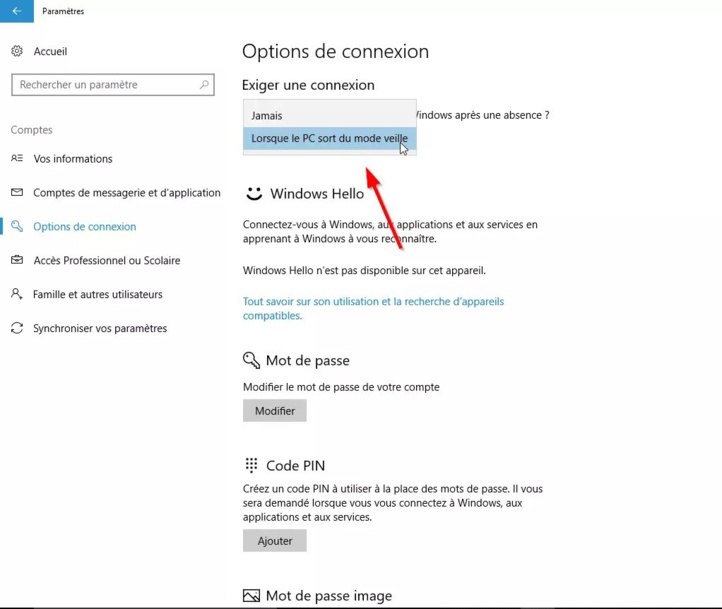Click the search magnifier icon
Viewport: 722px width, 609px height.
click(205, 85)
